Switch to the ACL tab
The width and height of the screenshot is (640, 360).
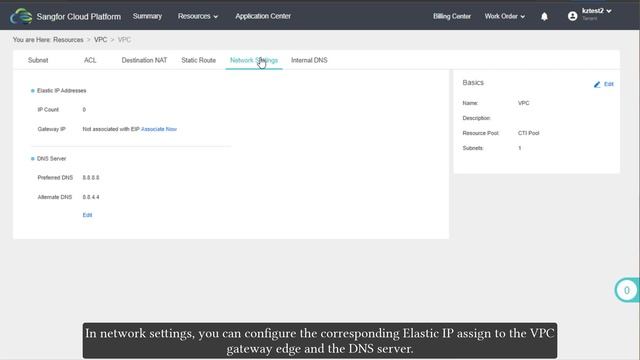point(90,60)
